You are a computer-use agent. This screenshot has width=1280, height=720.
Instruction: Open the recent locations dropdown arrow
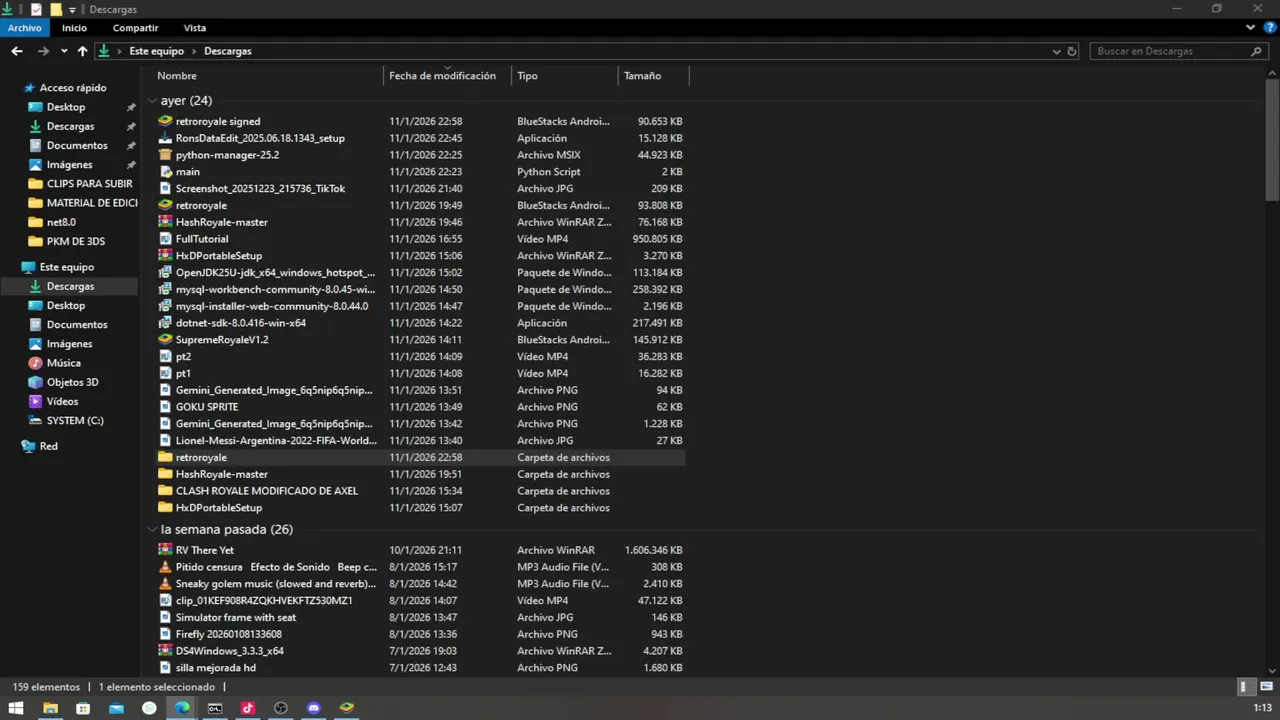click(64, 51)
